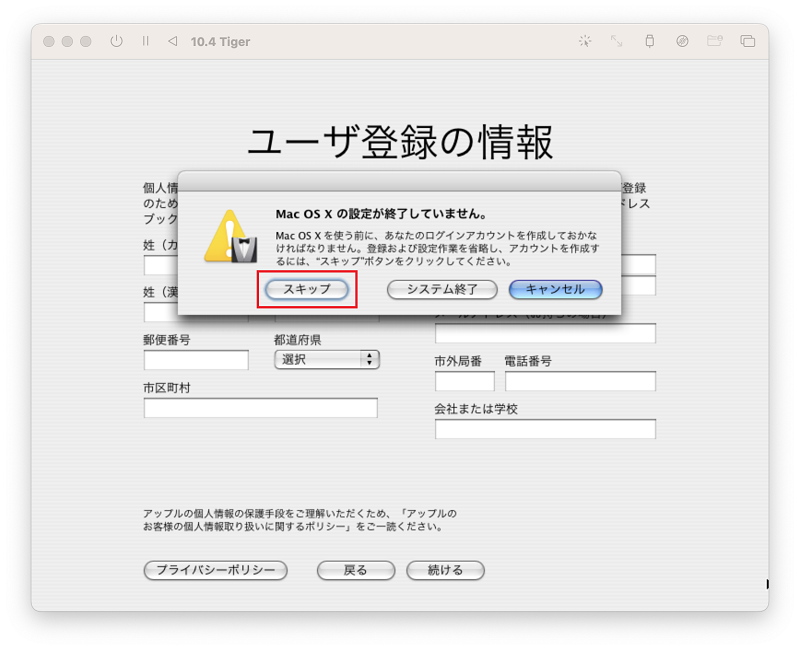Click the スキップ (Skip) button
This screenshot has width=800, height=650.
point(307,289)
